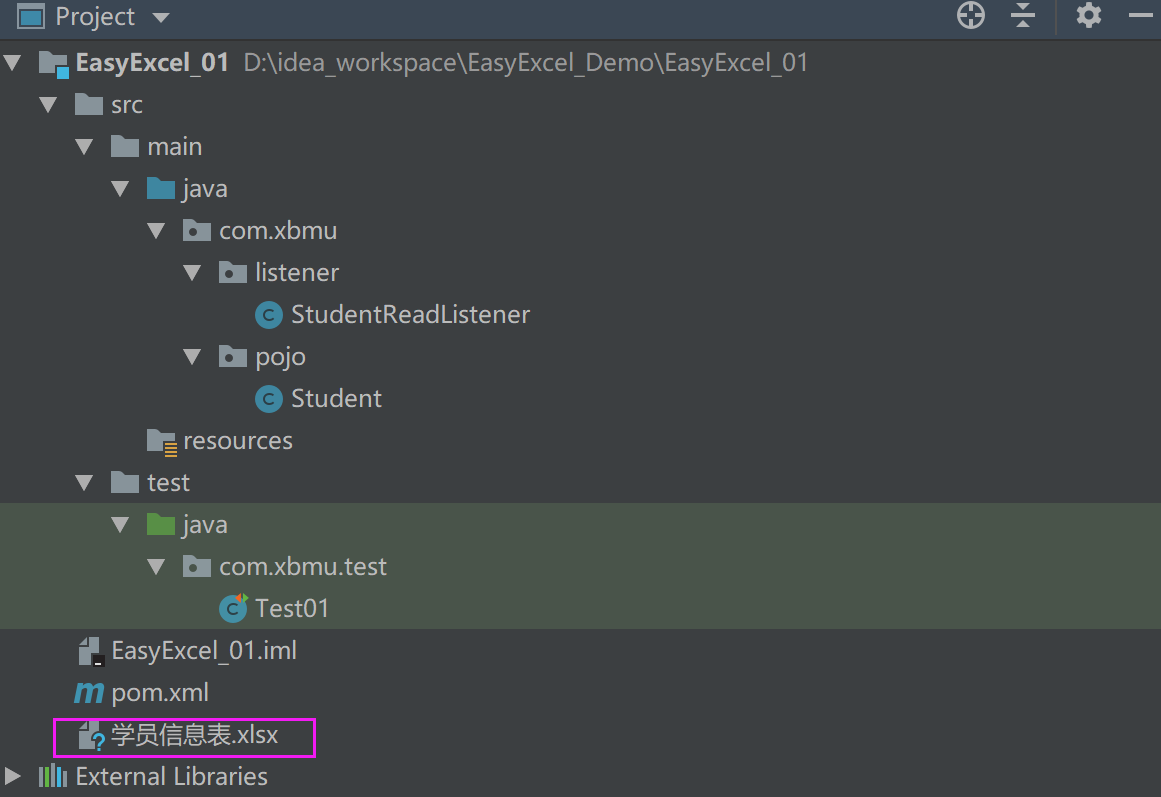The height and width of the screenshot is (797, 1161).
Task: Open the pom.xml file name
Action: click(x=160, y=693)
